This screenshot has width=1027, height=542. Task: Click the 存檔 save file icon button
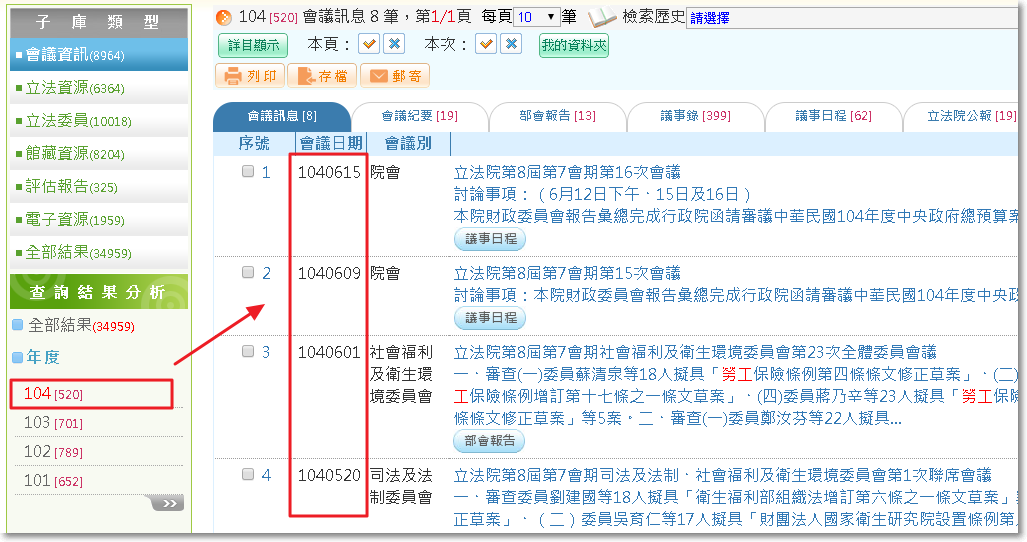click(321, 76)
